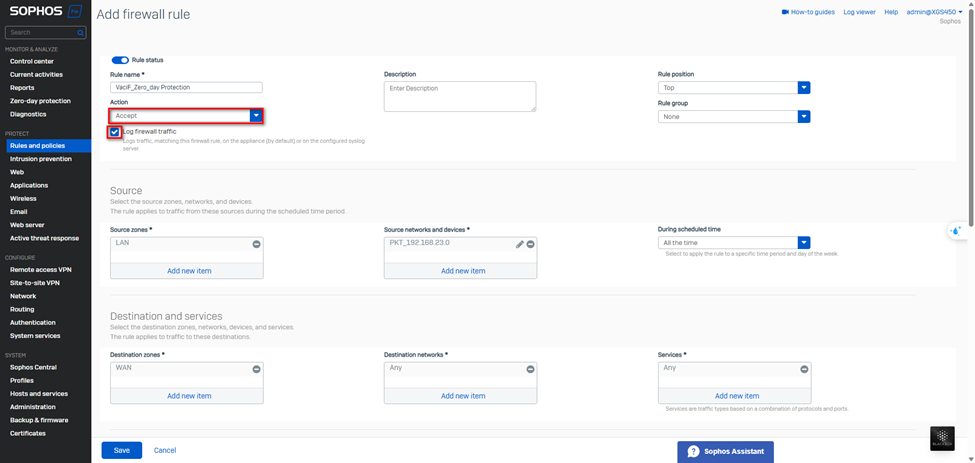This screenshot has height=463, width=975.
Task: Click the Description text area
Action: 459,96
